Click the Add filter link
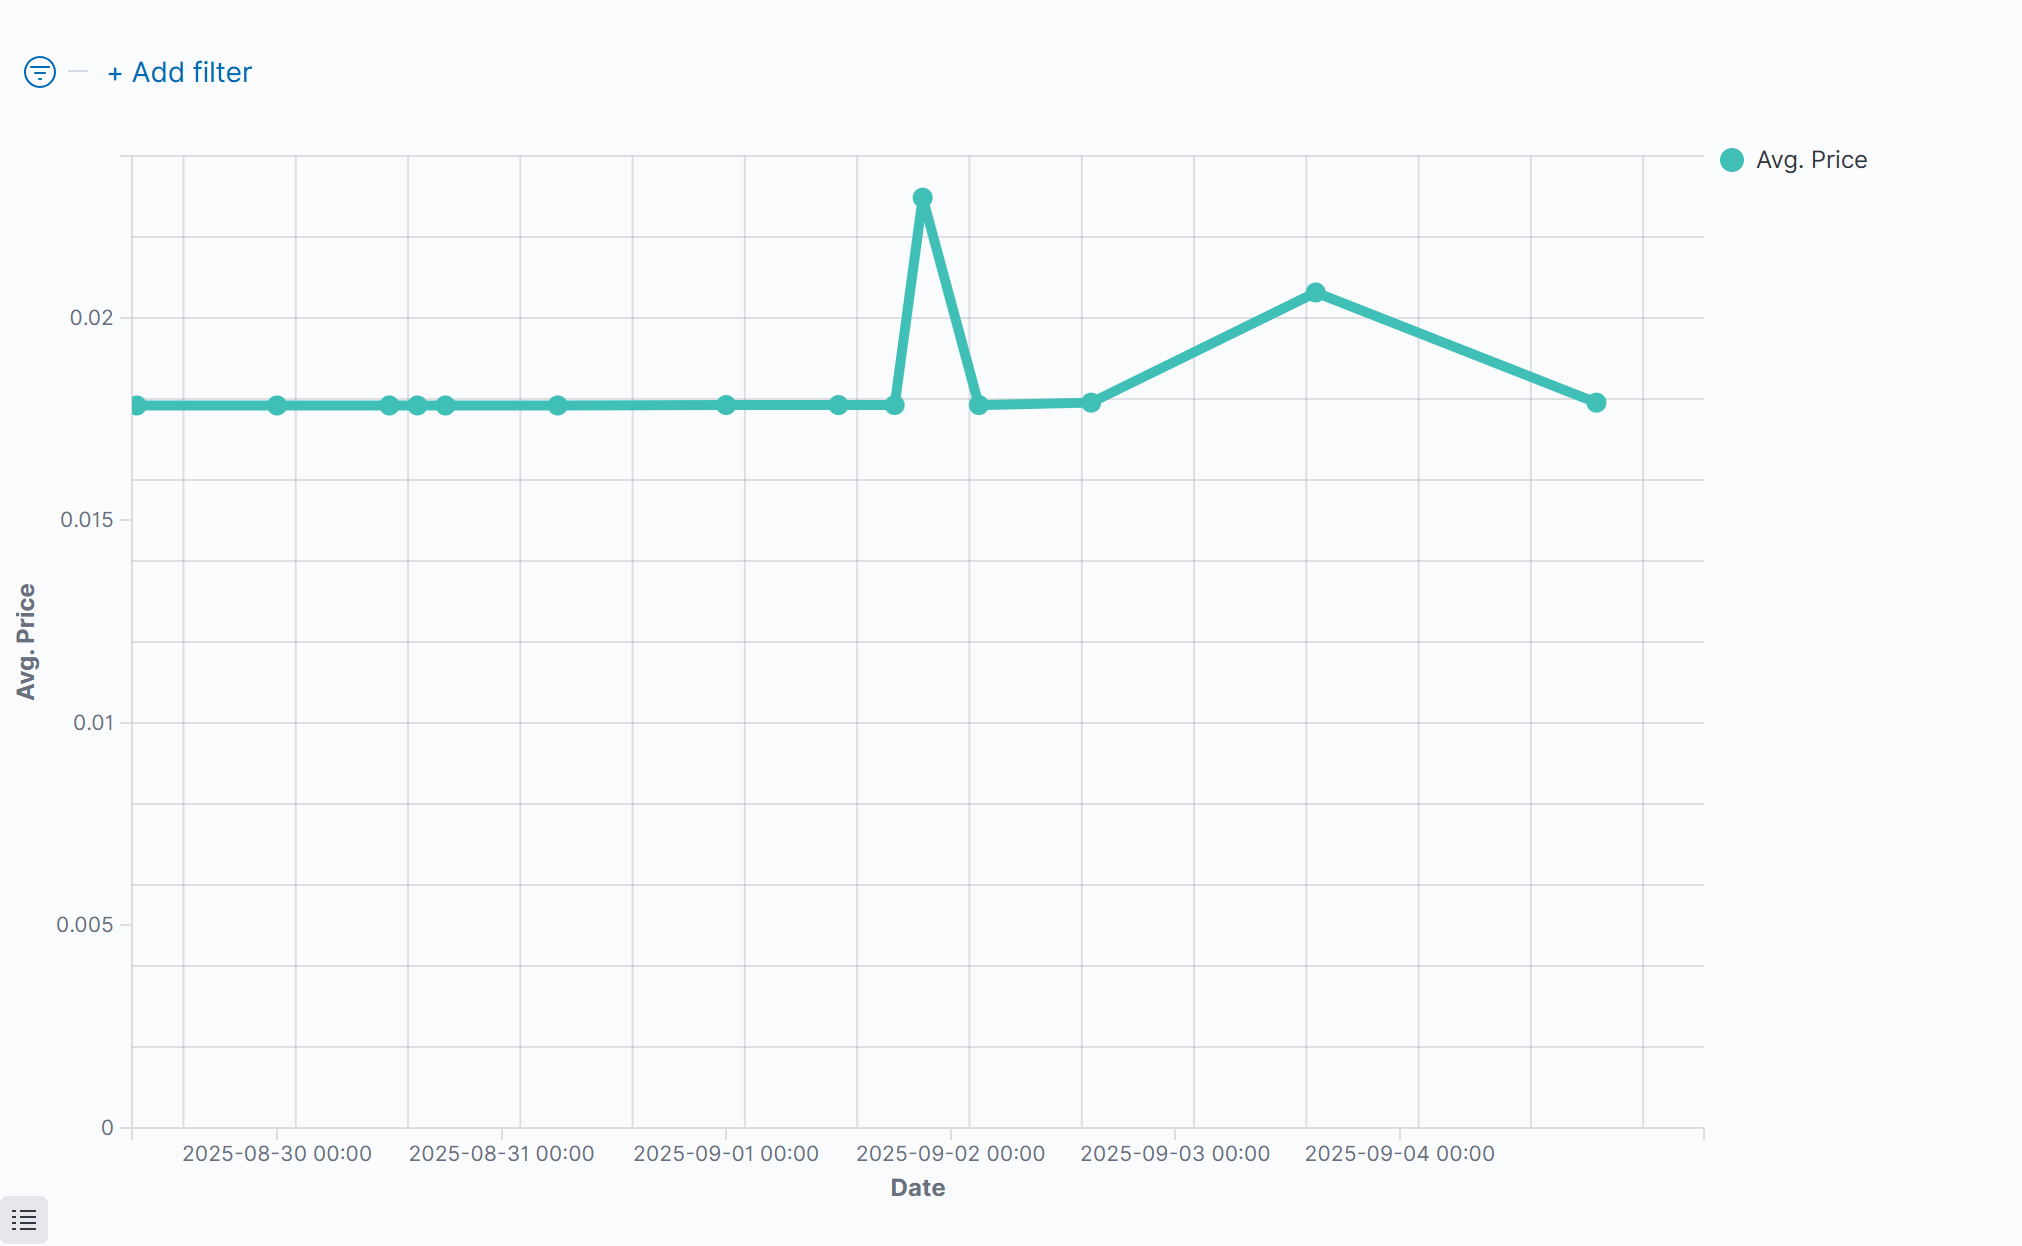The image size is (2022, 1246). tap(180, 72)
